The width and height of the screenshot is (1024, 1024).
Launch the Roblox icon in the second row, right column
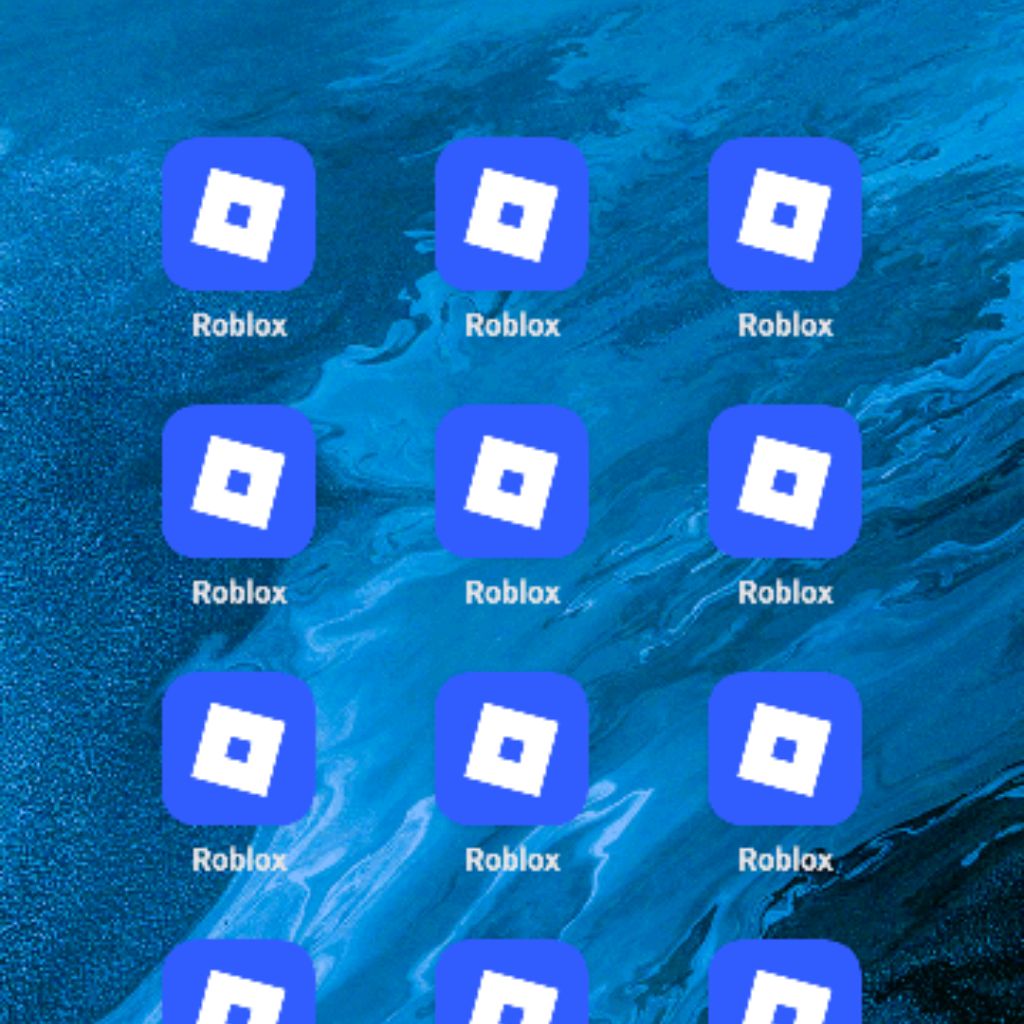(785, 481)
